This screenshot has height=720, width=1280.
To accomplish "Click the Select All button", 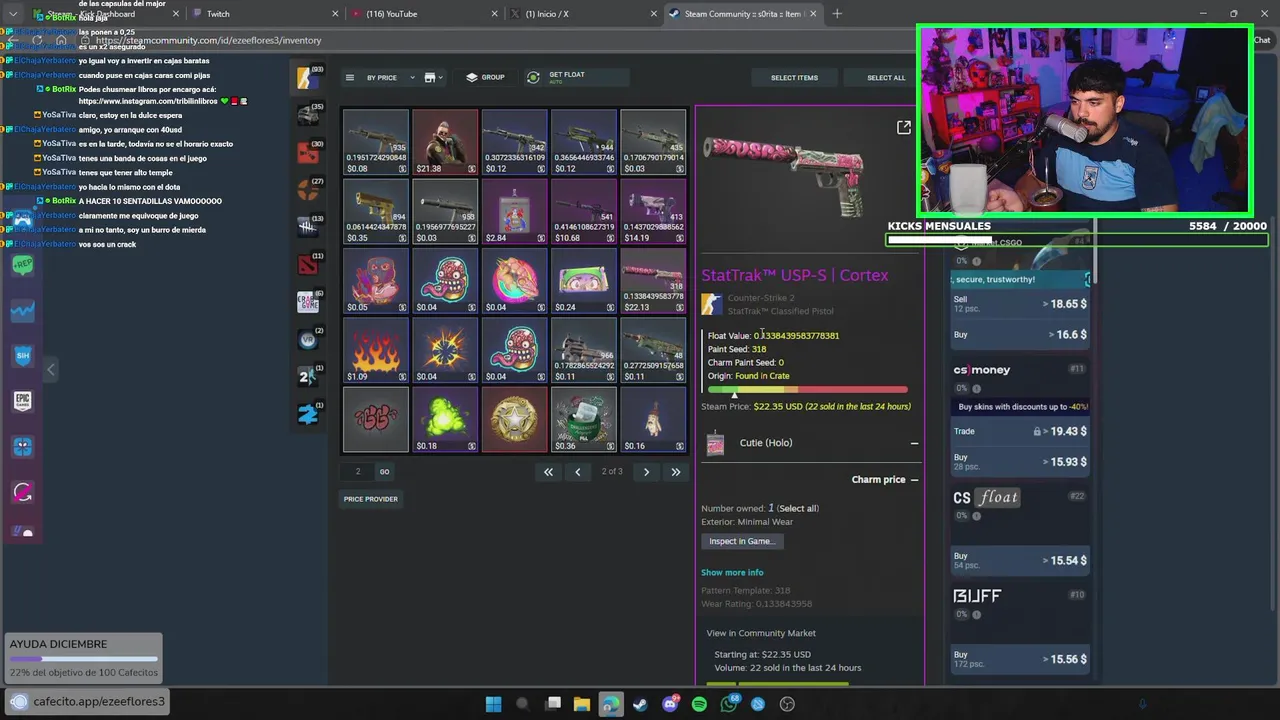I will point(886,77).
